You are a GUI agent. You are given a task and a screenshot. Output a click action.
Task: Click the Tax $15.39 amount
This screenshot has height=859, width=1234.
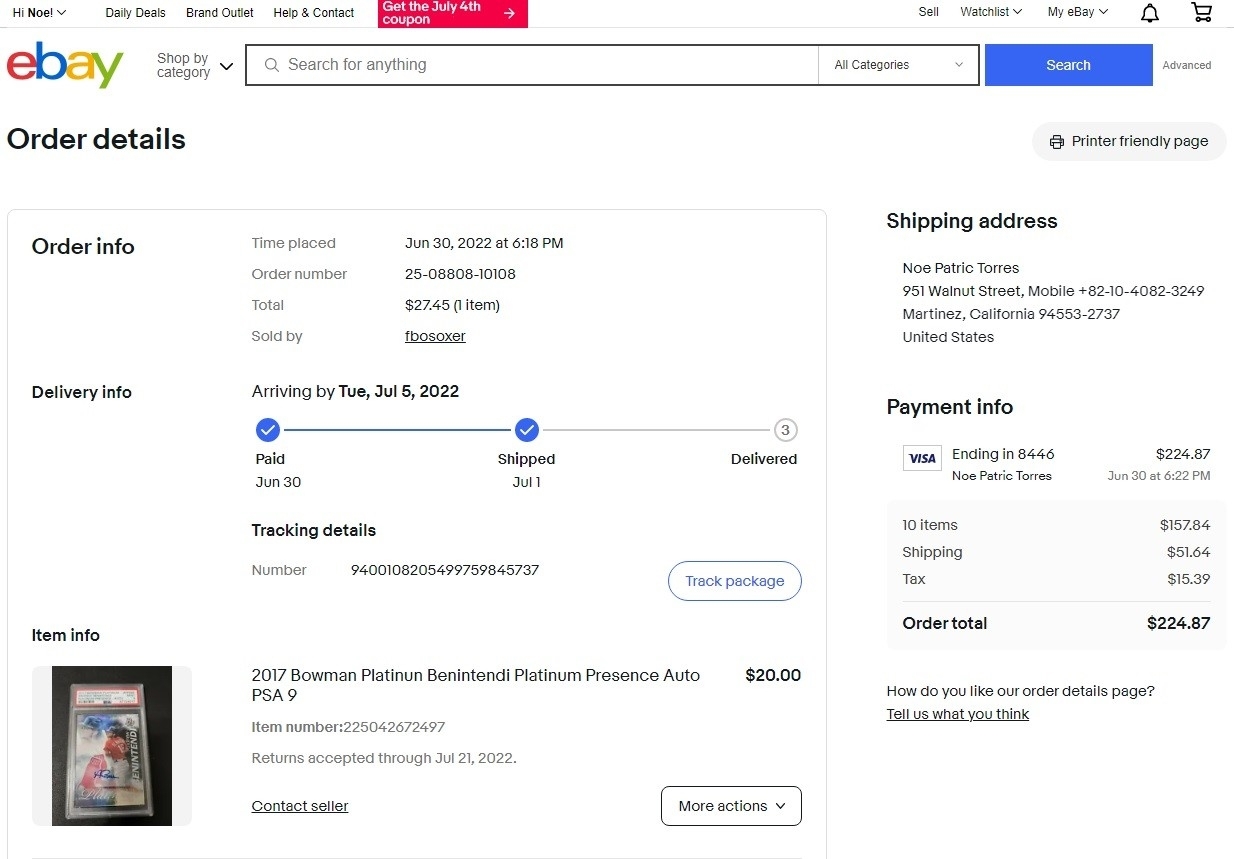tap(1189, 579)
